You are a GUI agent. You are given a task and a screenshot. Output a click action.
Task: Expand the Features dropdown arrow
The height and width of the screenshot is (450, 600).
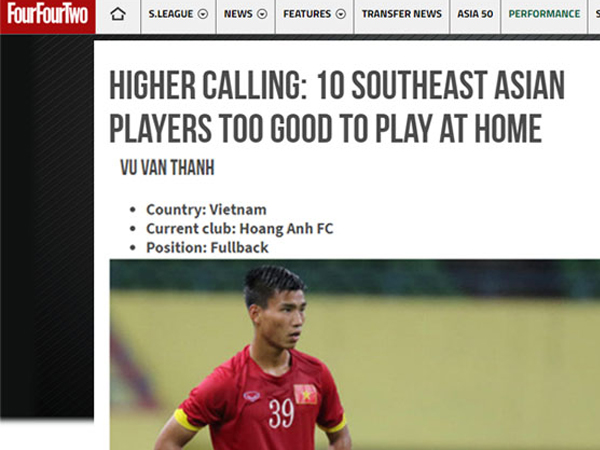tap(341, 14)
